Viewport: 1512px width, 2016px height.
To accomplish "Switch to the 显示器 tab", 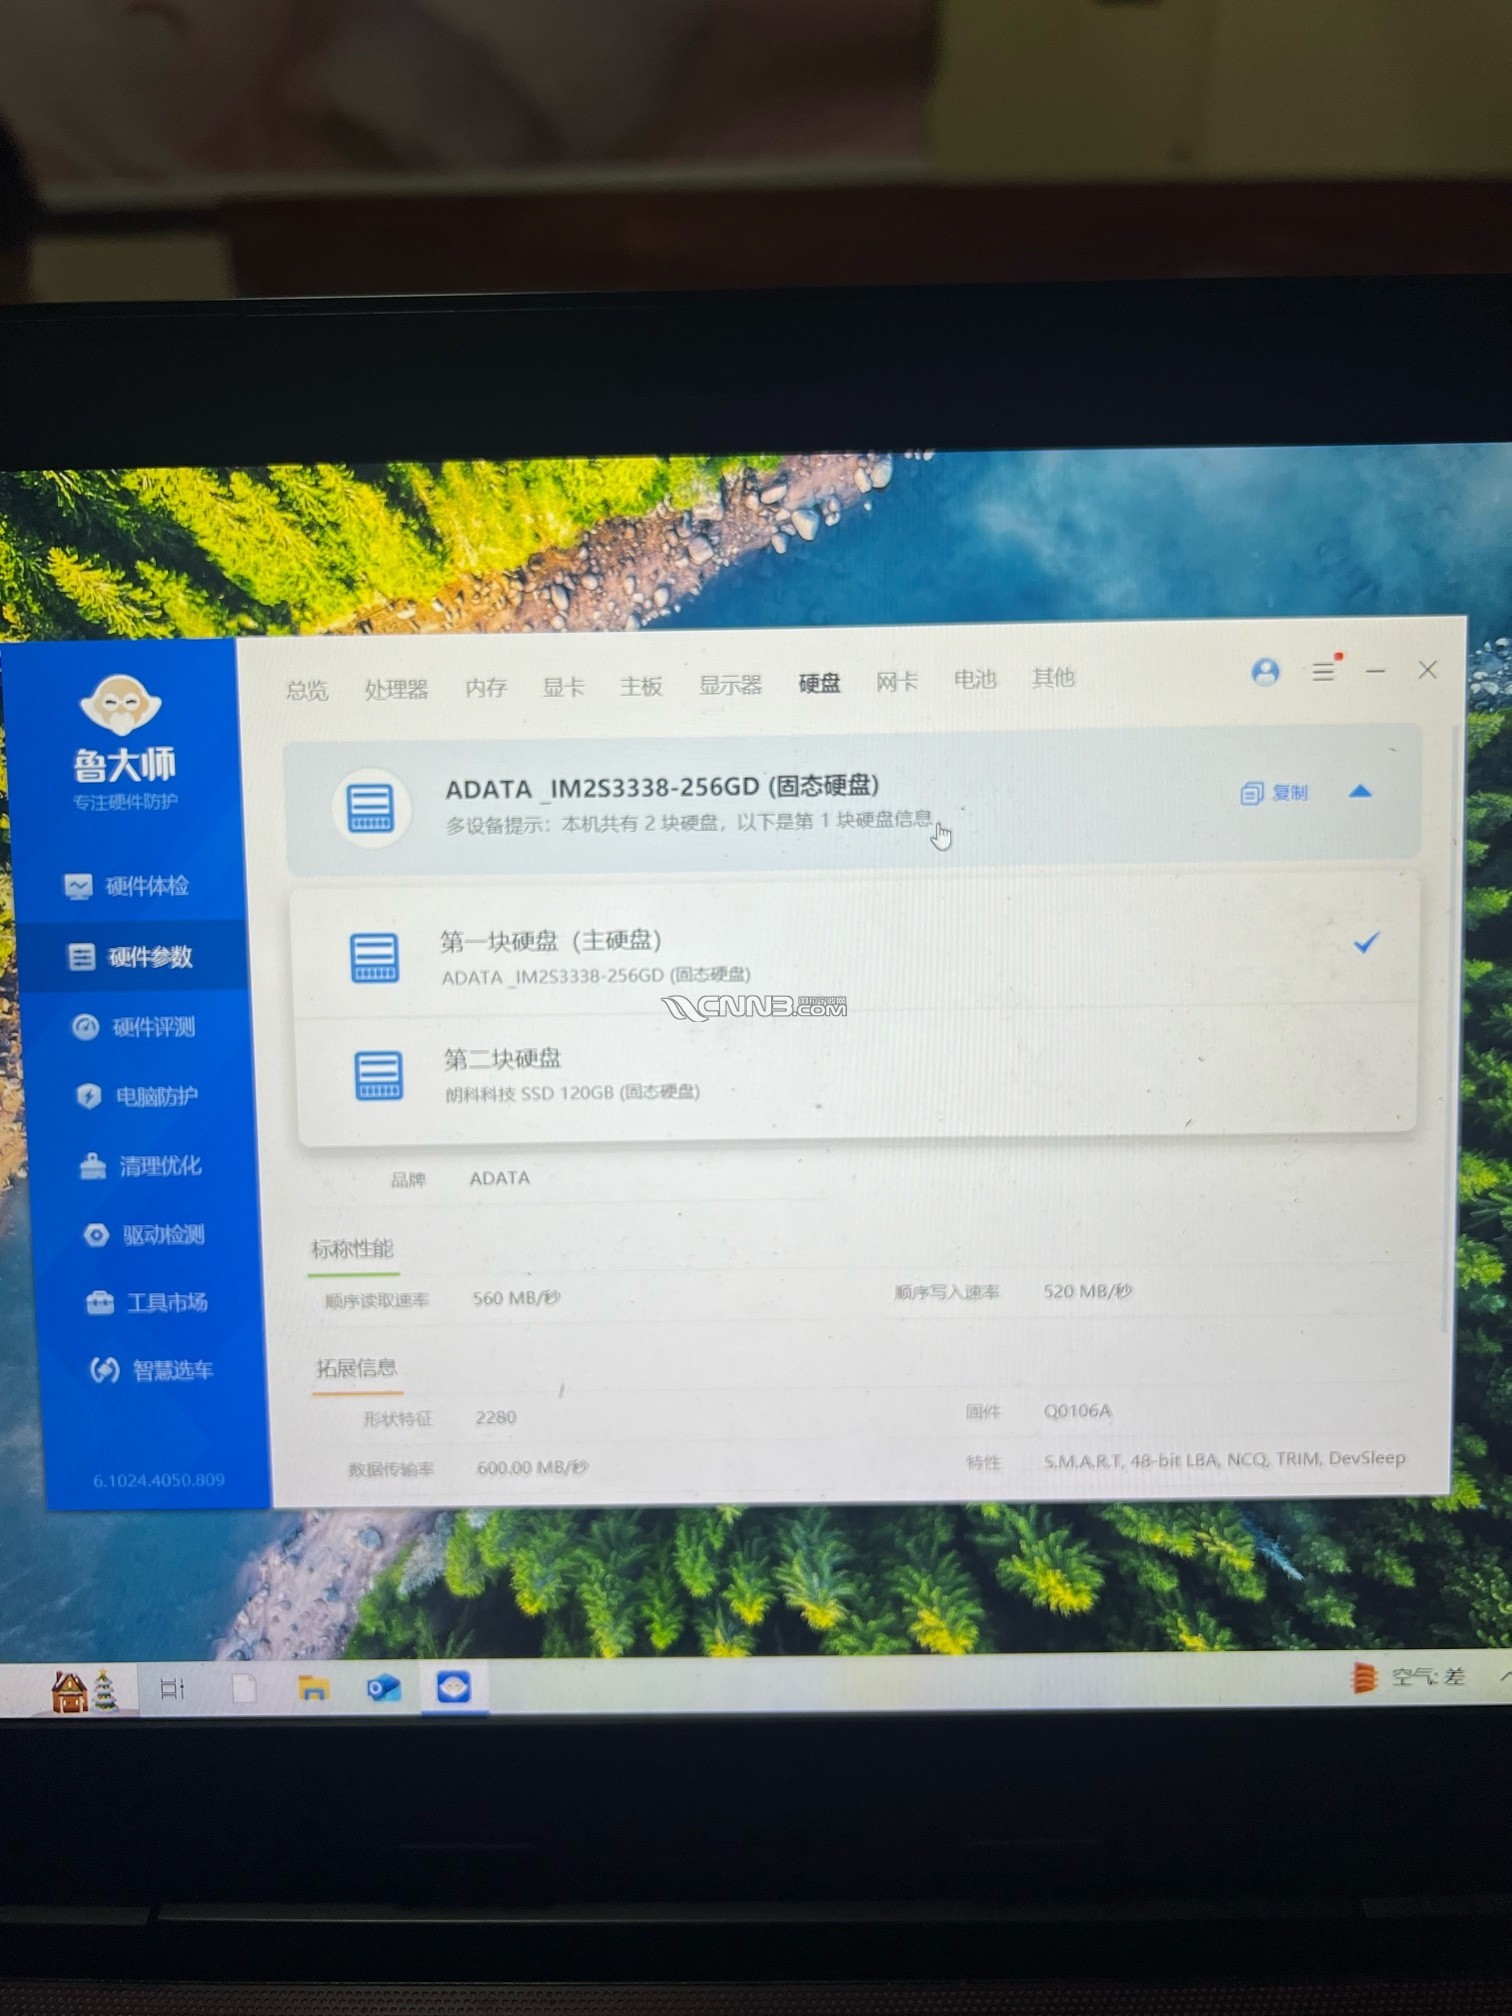I will [730, 685].
